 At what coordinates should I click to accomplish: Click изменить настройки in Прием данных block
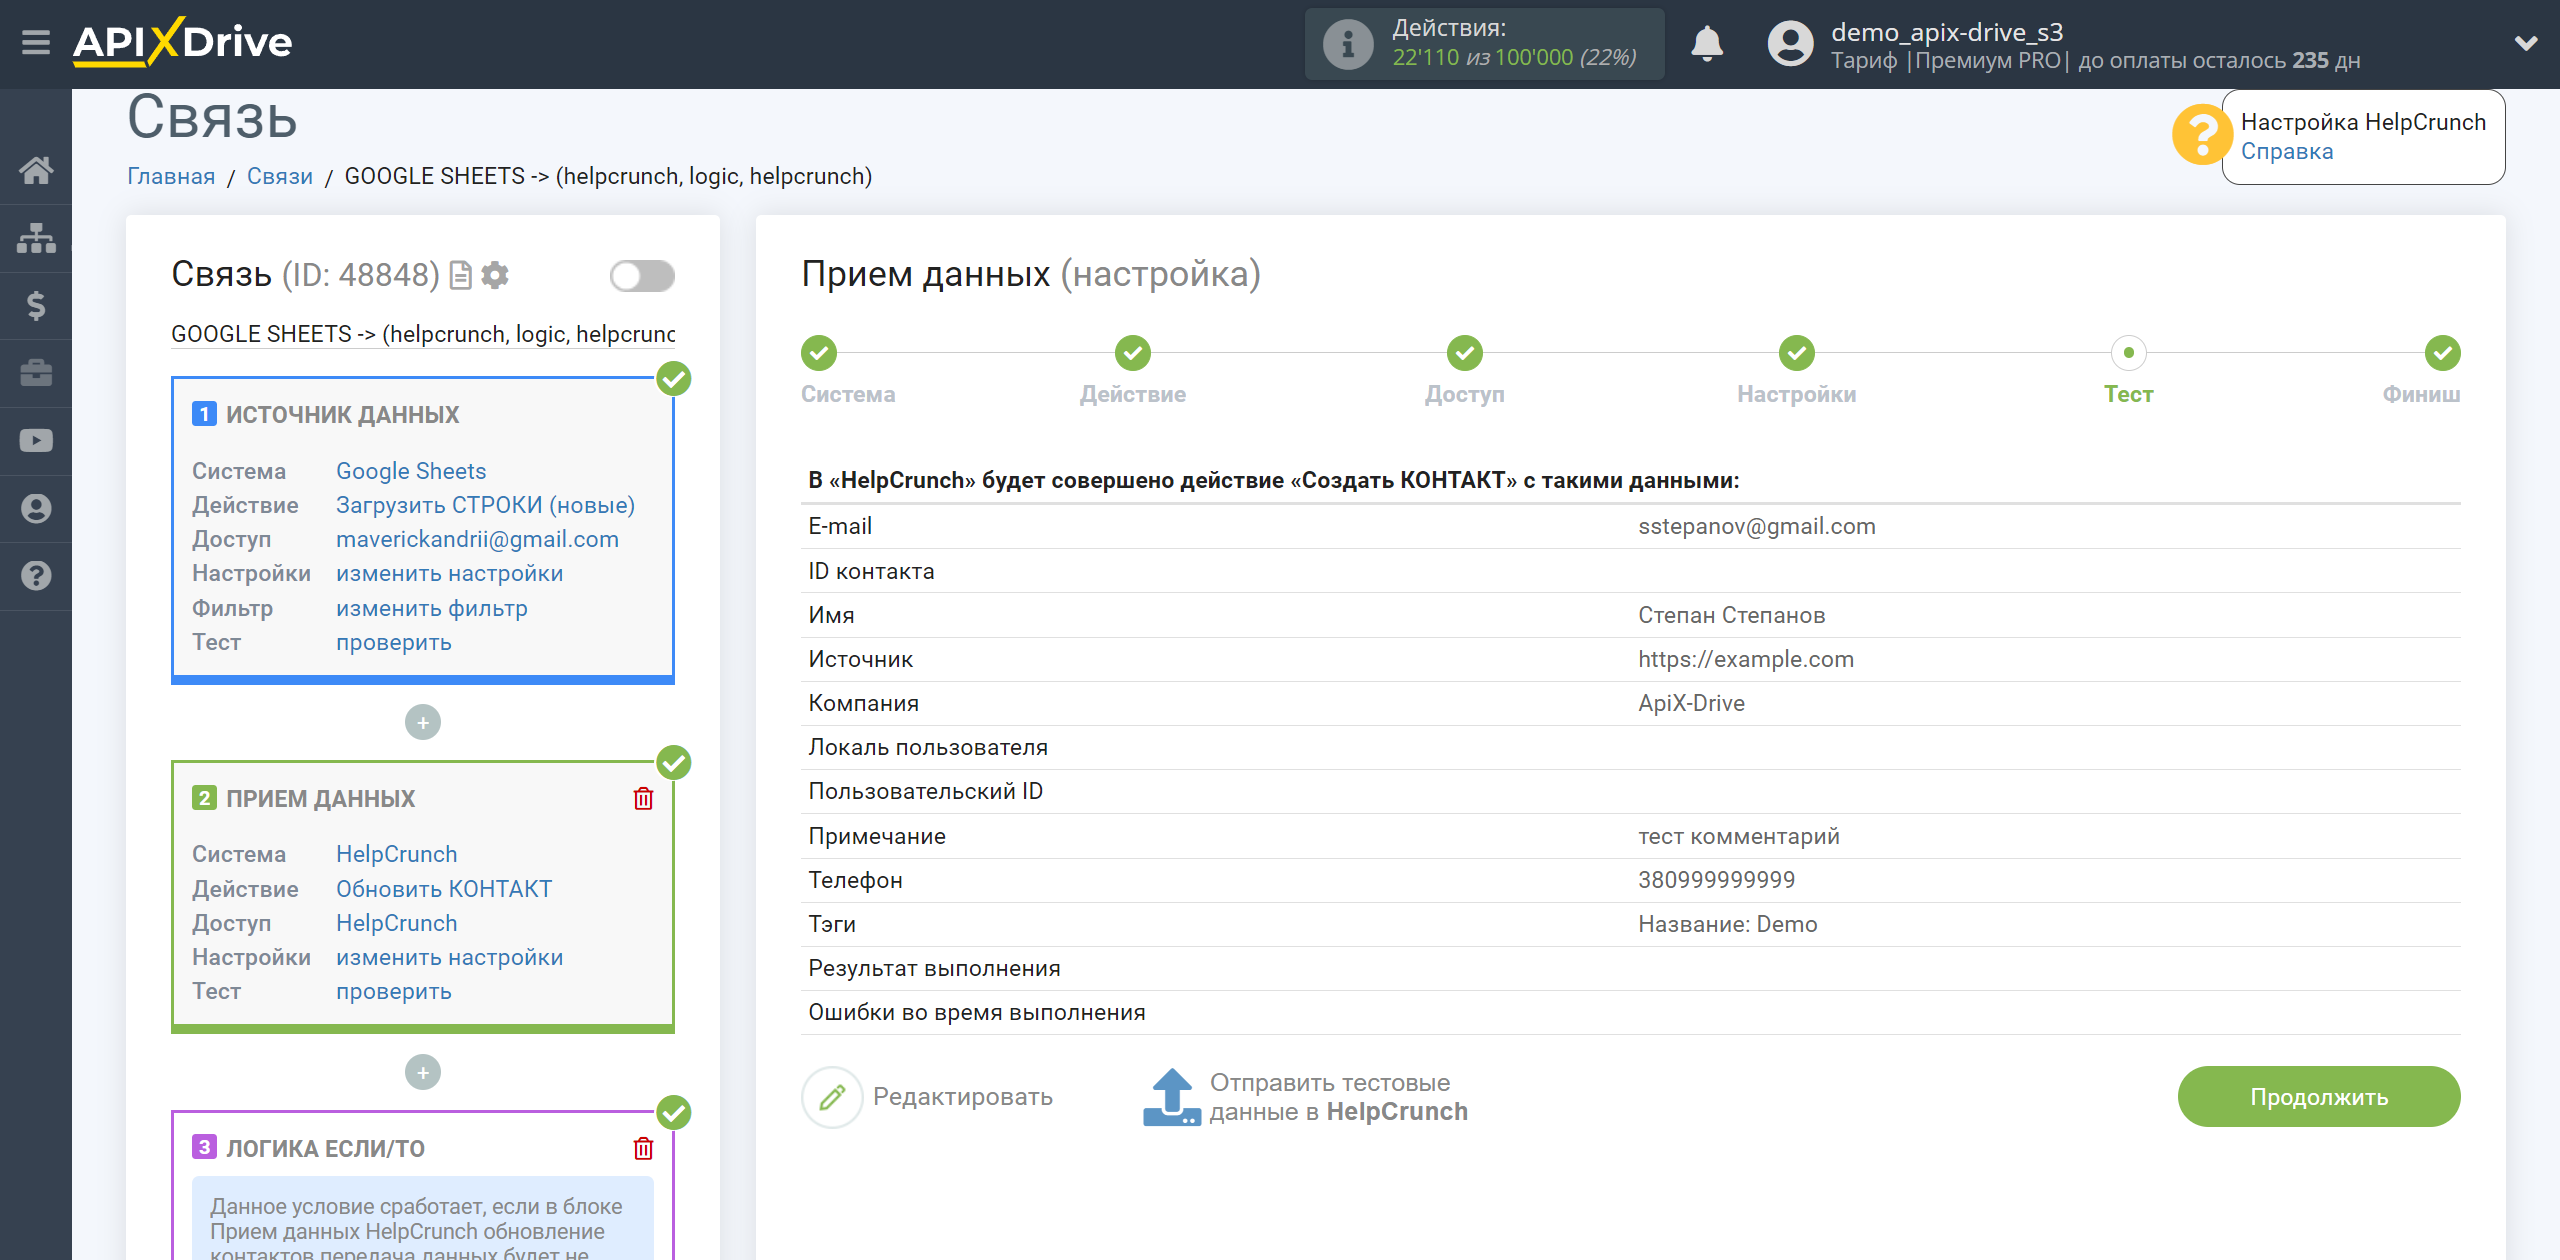[x=450, y=957]
